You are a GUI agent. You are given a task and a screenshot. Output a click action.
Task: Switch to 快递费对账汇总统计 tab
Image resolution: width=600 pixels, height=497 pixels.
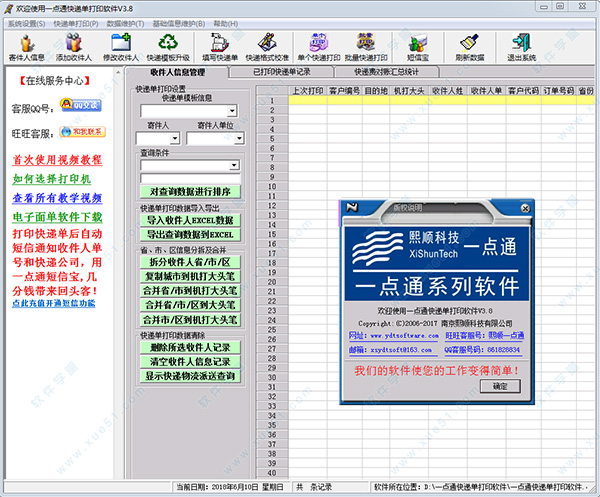(386, 72)
